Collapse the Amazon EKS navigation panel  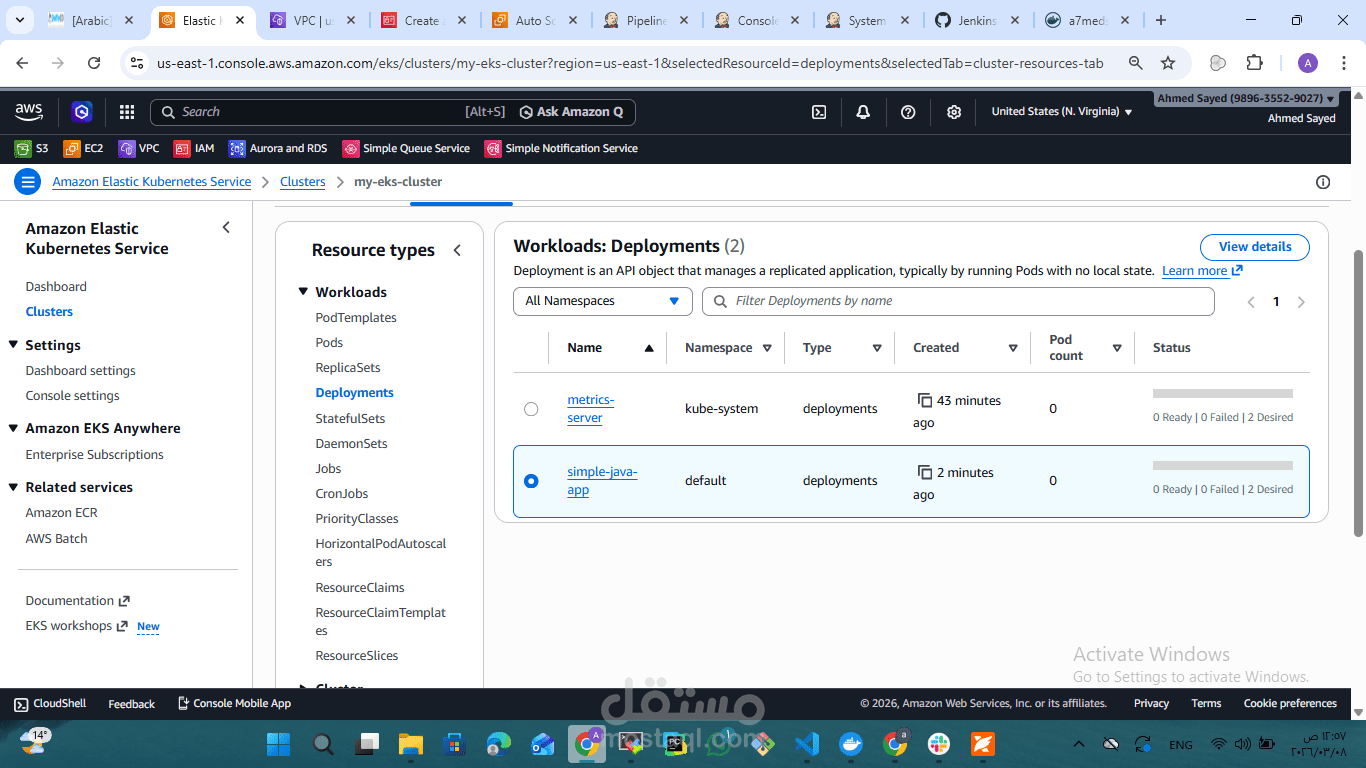click(x=226, y=228)
